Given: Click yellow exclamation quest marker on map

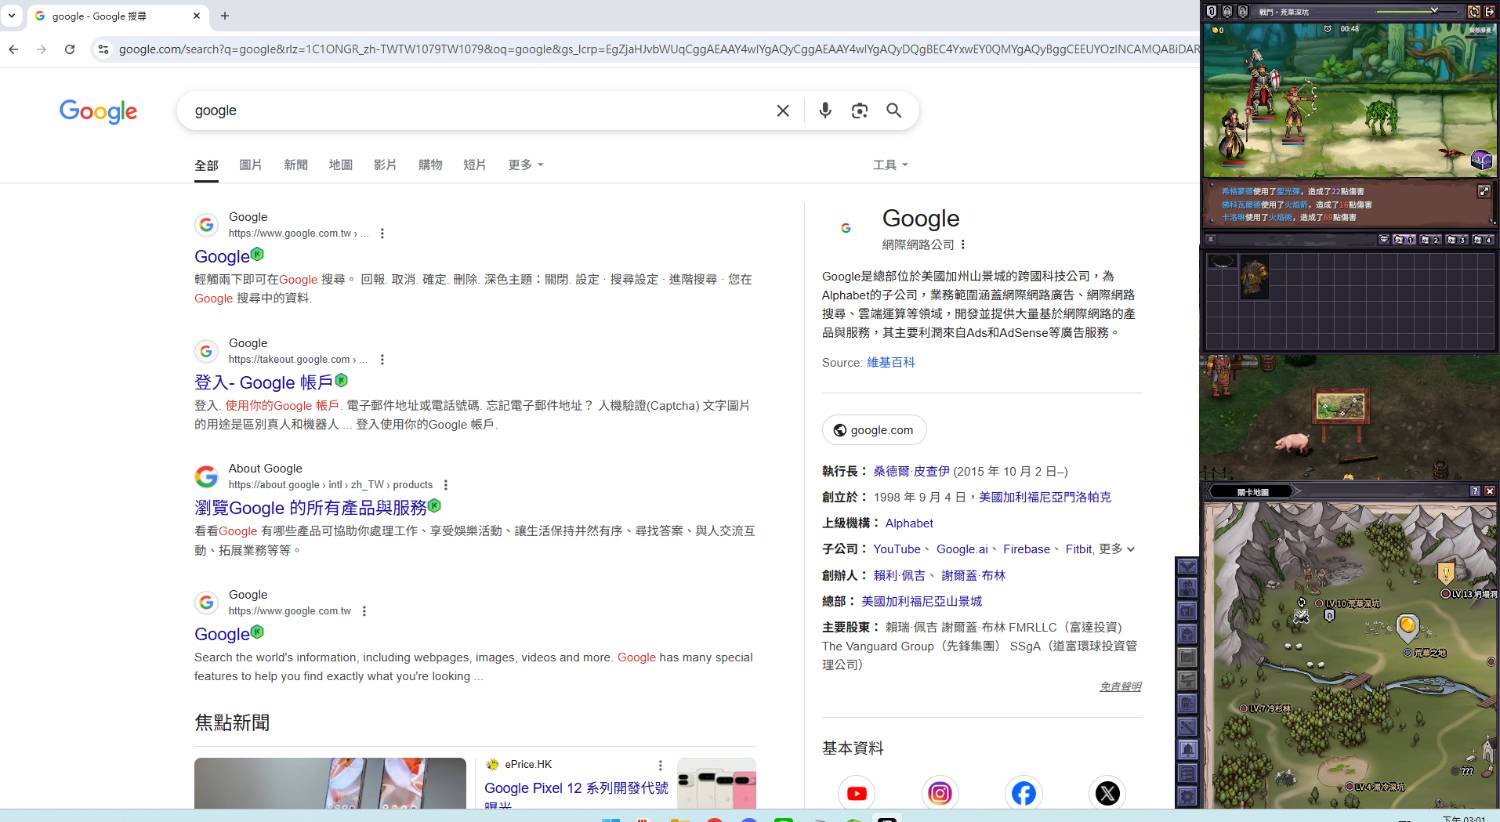Looking at the screenshot, I should coord(1445,572).
